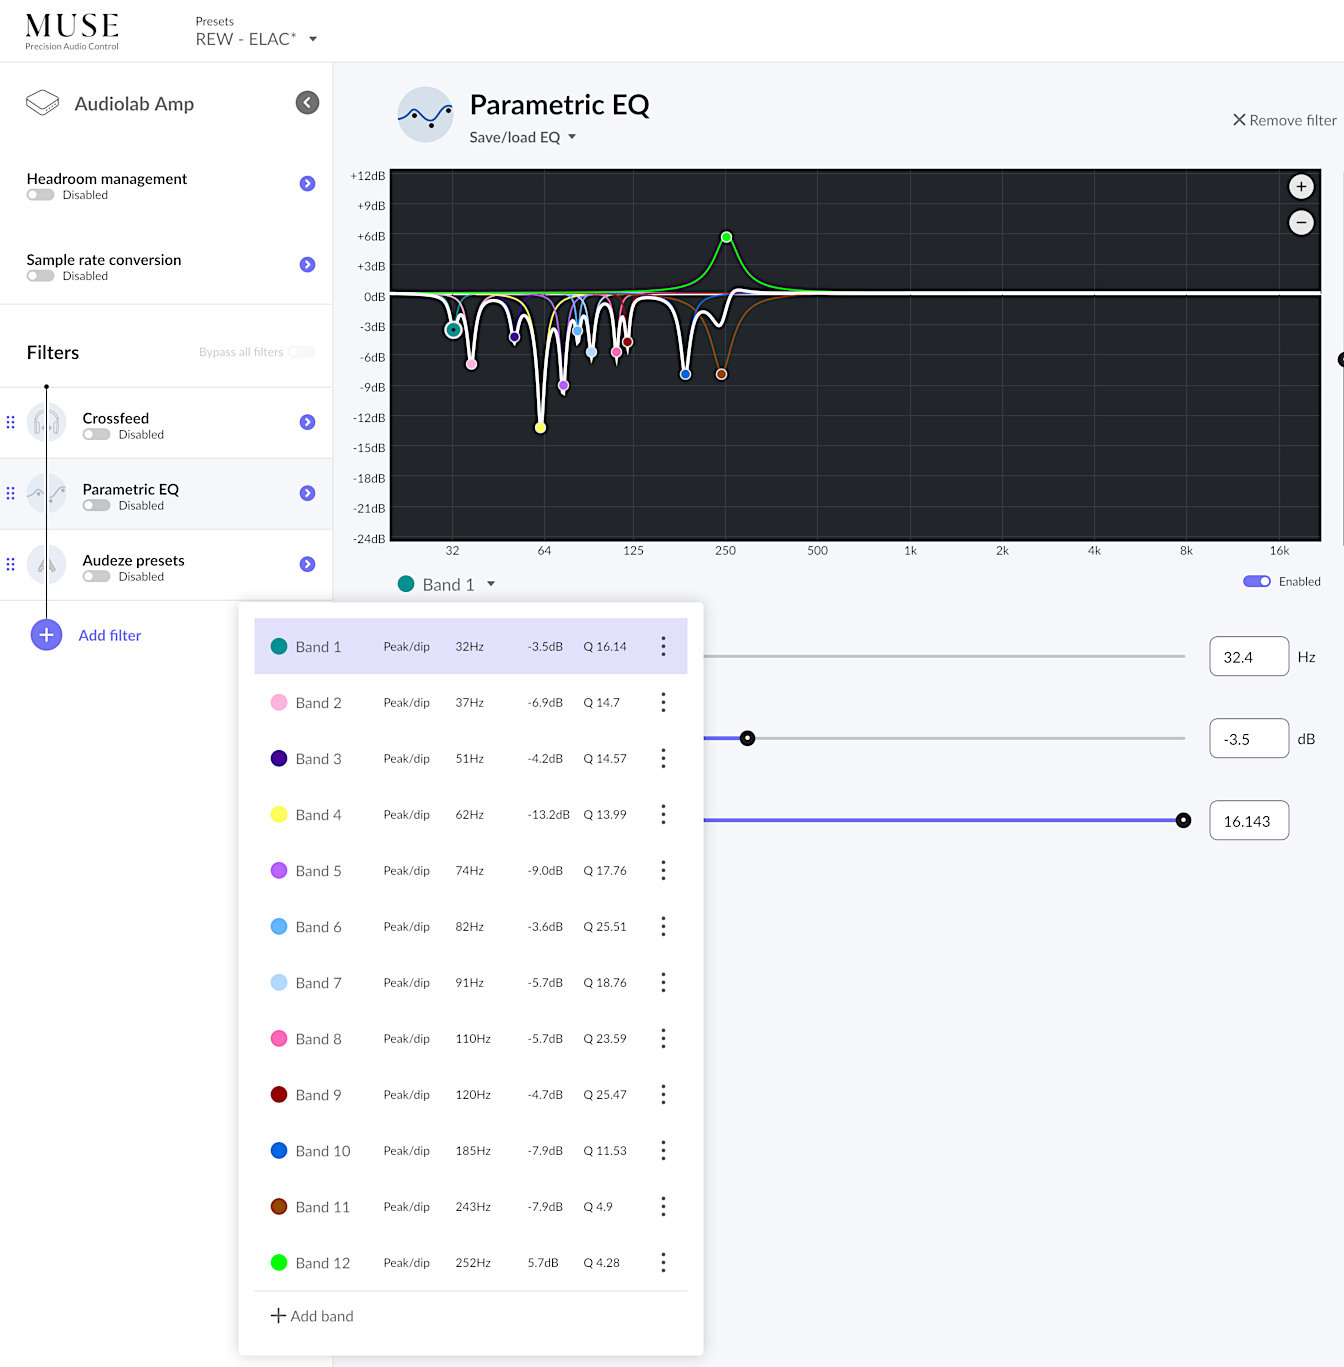Screen dimensions: 1344x1367
Task: Select Band 12 at 252Hz in list
Action: [471, 1263]
